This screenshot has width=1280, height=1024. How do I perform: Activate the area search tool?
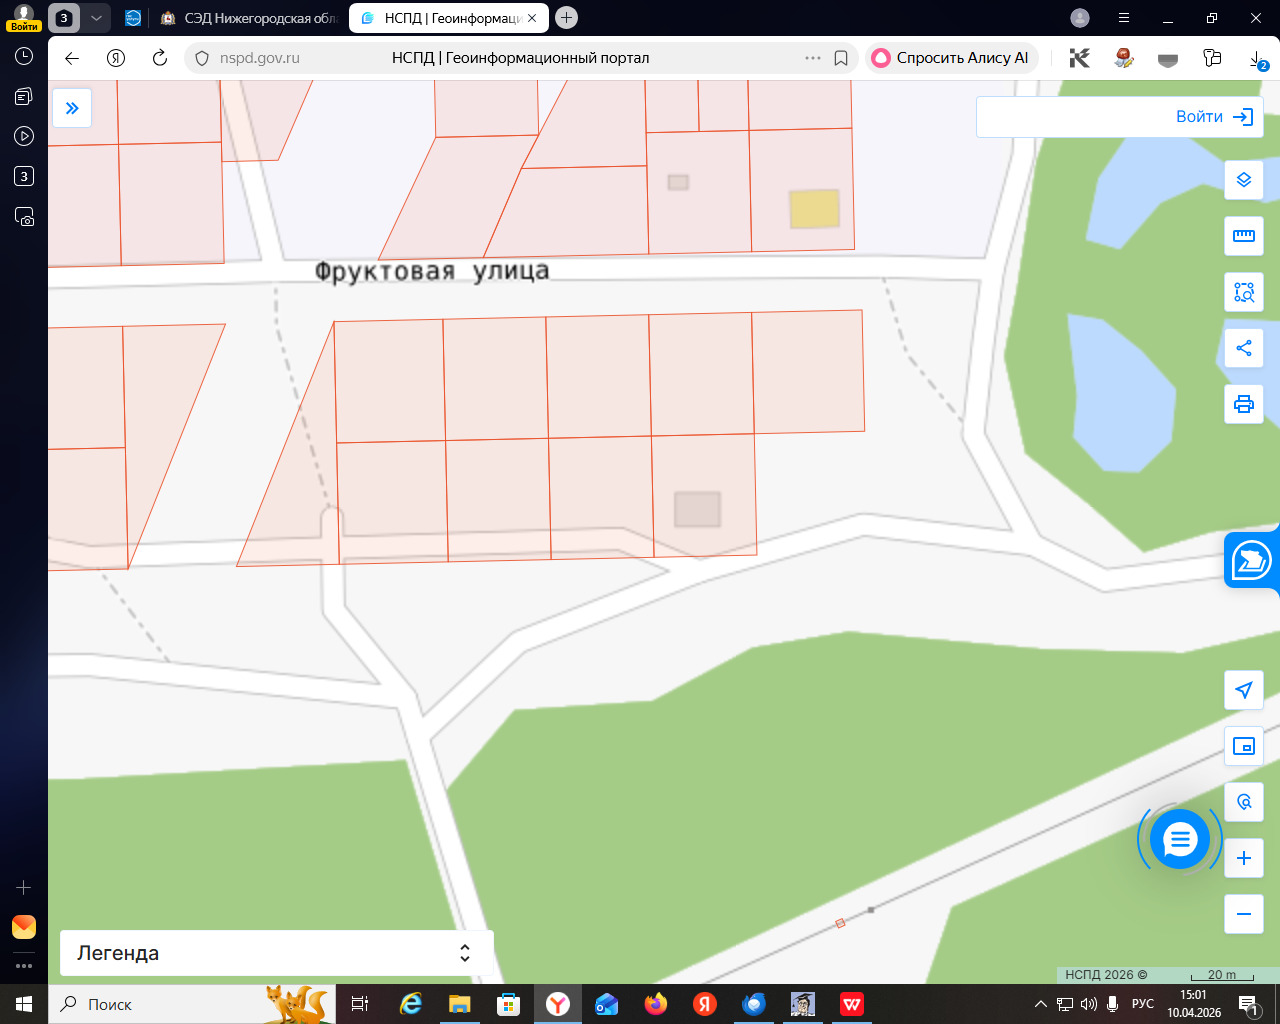[x=1244, y=292]
